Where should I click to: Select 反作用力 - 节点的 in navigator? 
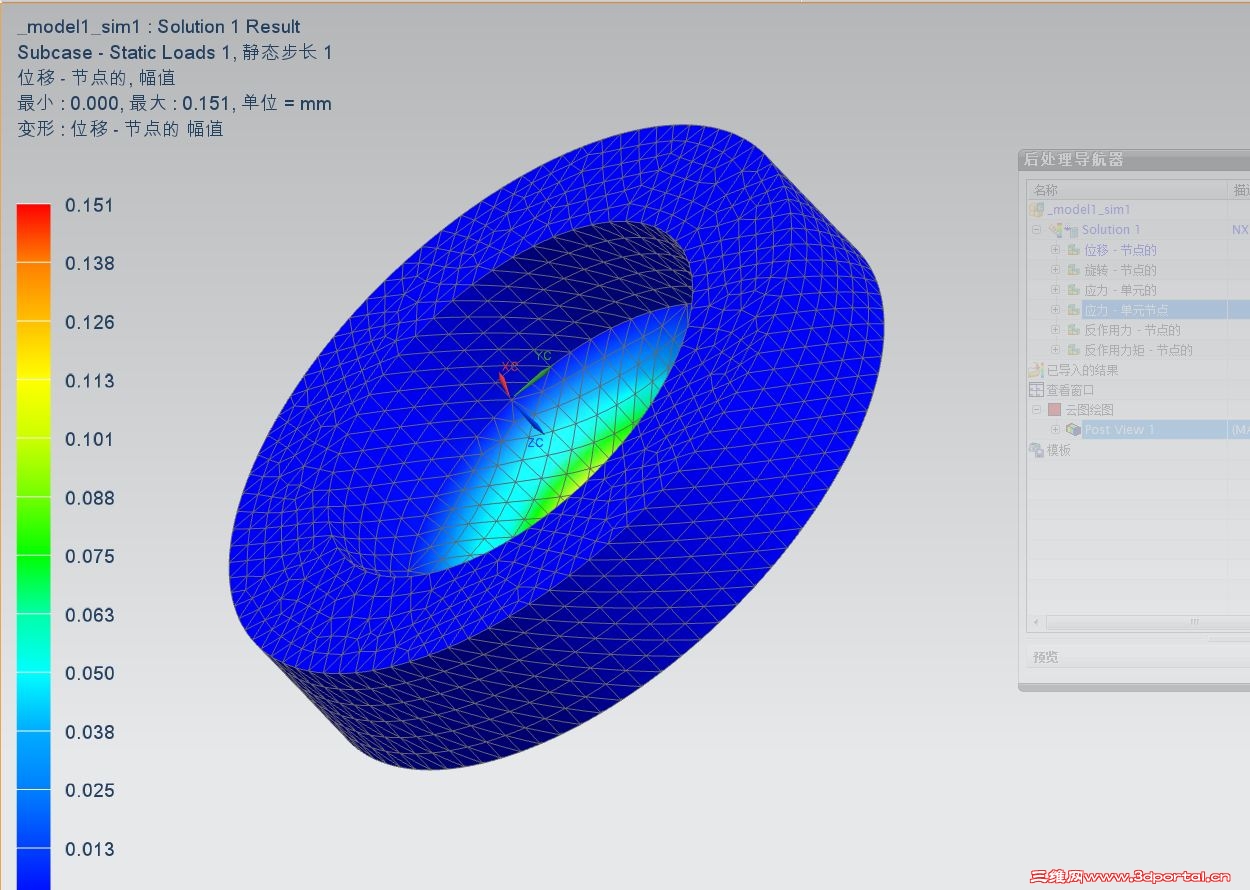[x=1133, y=330]
